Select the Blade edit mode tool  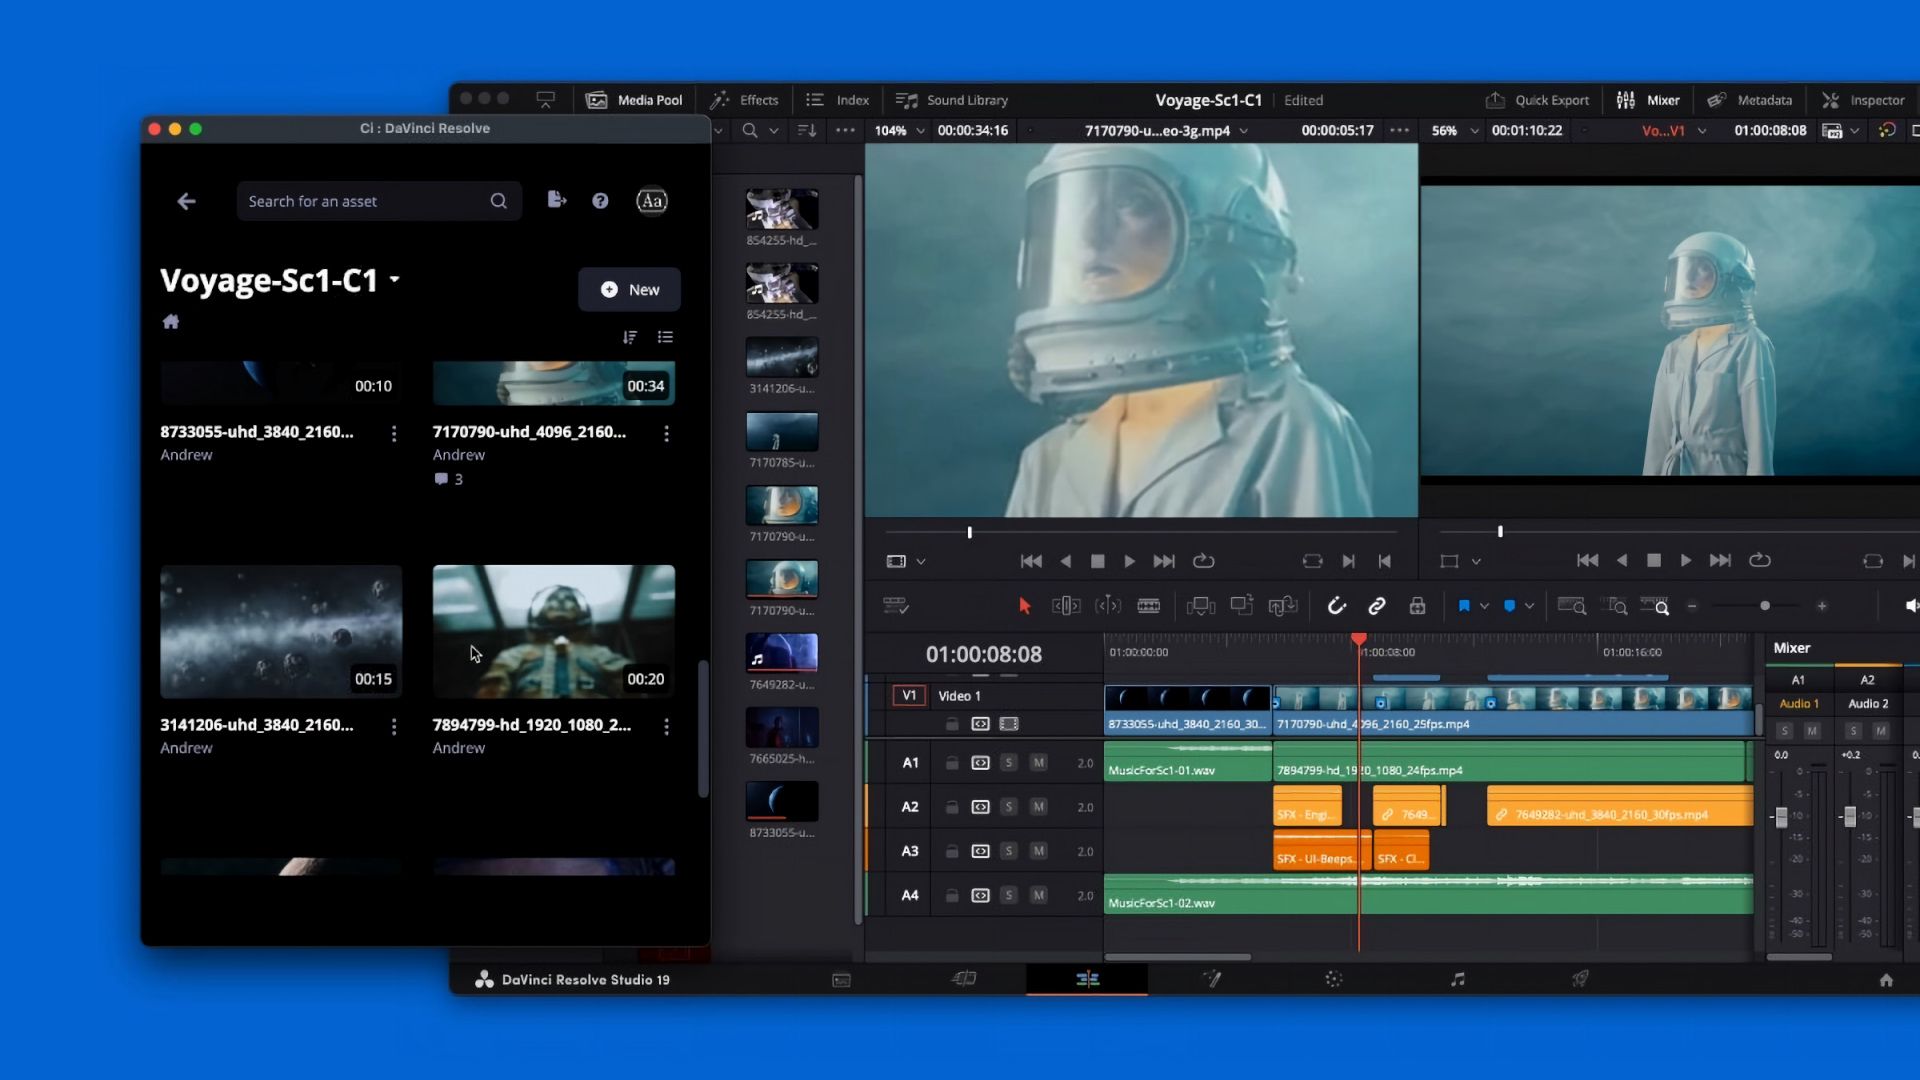pyautogui.click(x=1150, y=605)
